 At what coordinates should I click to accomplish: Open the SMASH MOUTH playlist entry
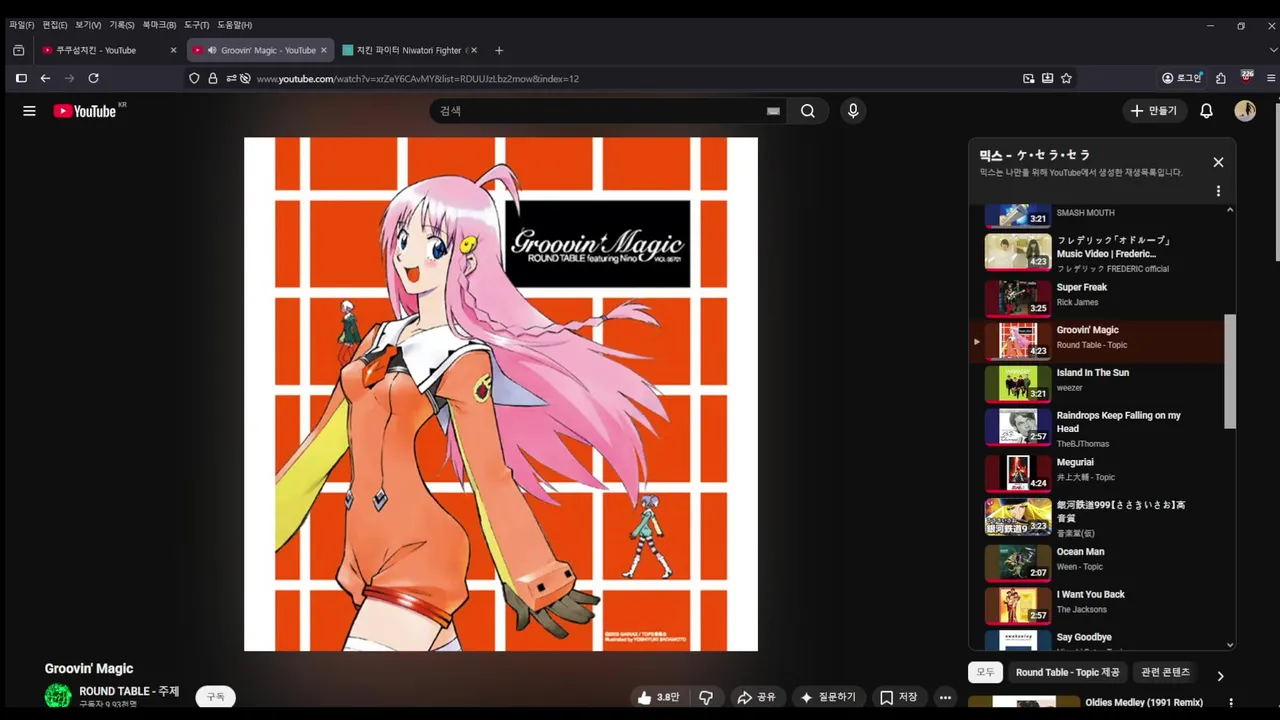1097,215
